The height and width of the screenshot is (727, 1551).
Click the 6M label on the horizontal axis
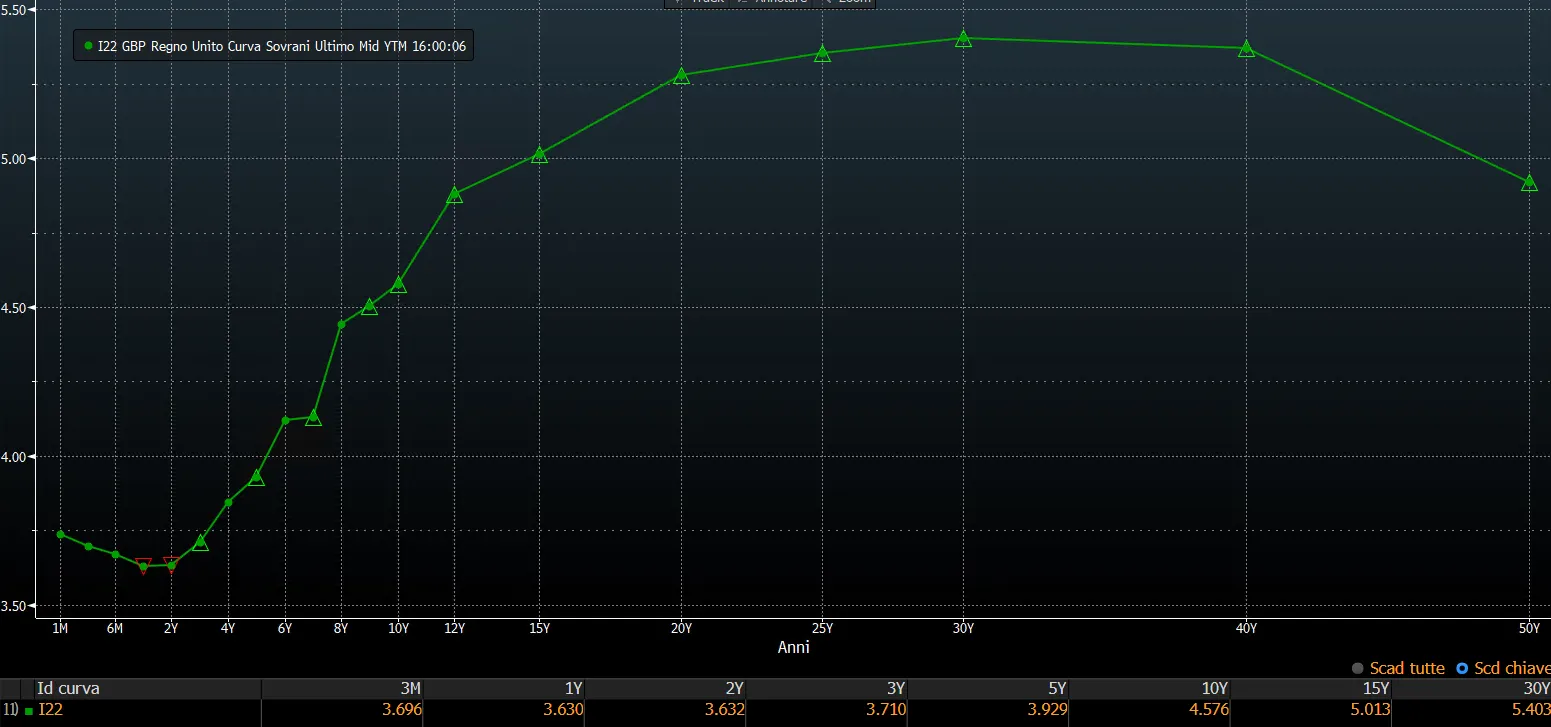click(x=115, y=628)
